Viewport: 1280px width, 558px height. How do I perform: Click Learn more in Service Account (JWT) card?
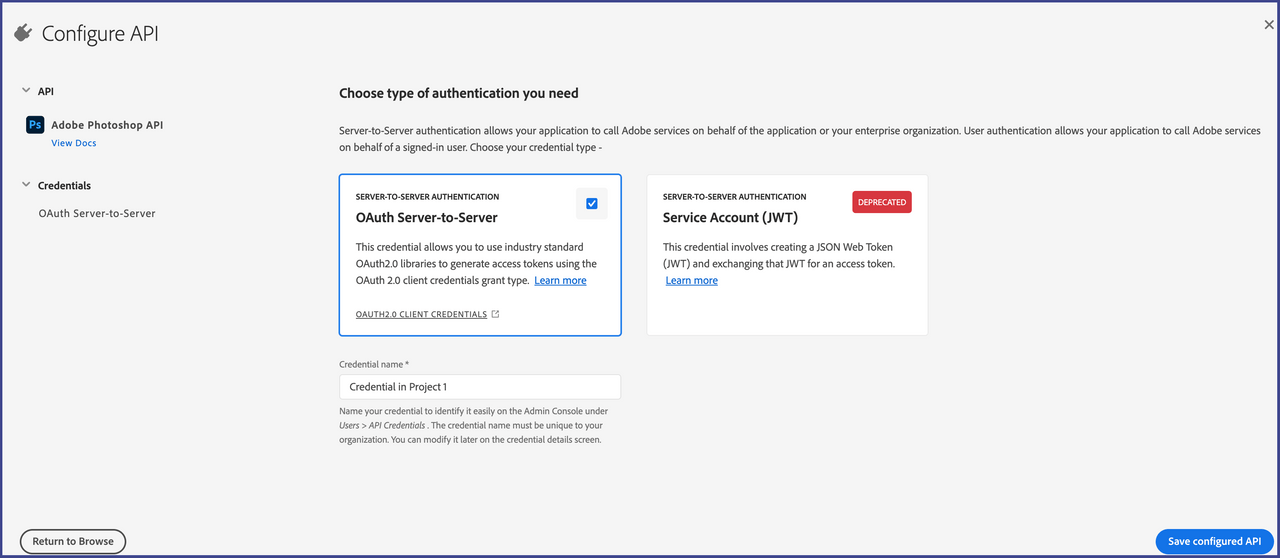pos(692,280)
